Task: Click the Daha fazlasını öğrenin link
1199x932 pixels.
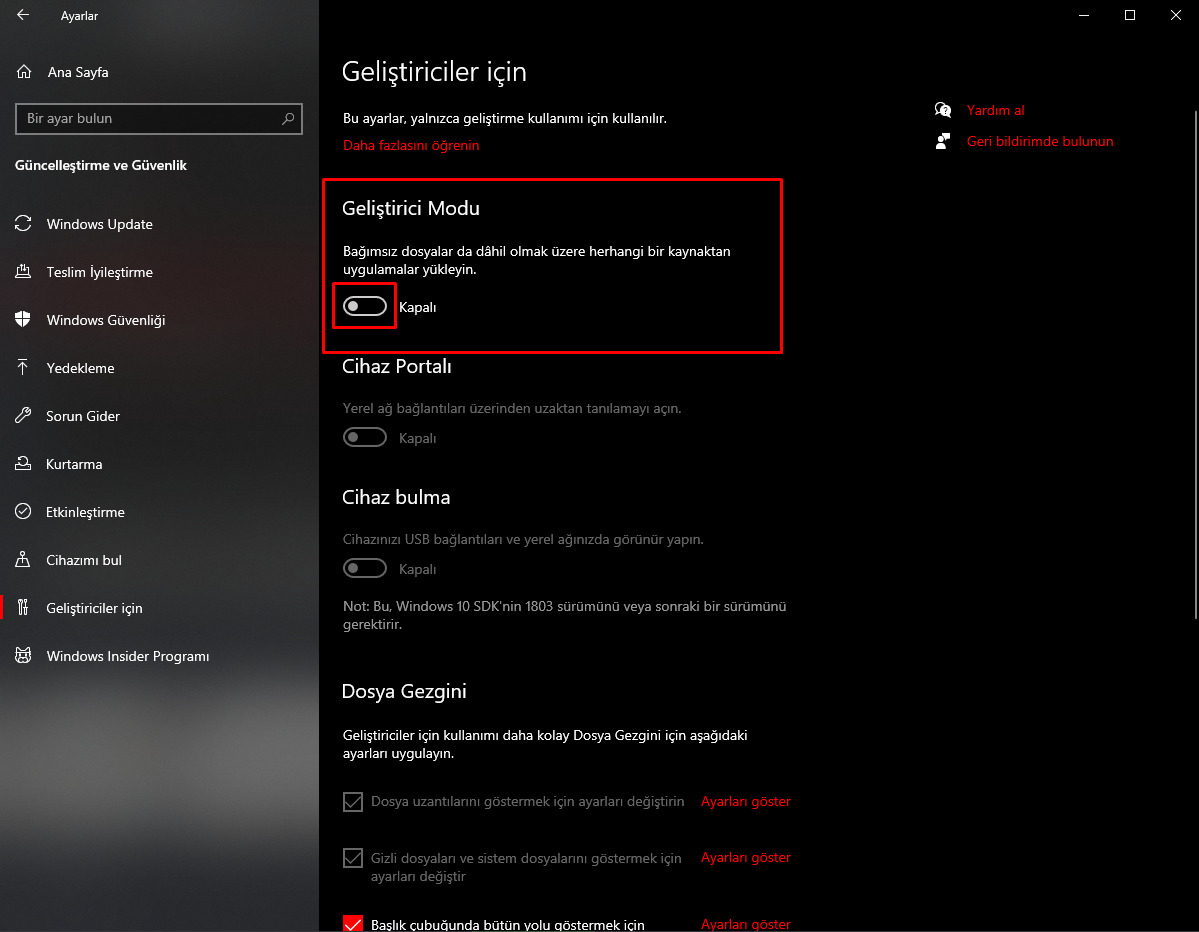Action: pos(411,145)
